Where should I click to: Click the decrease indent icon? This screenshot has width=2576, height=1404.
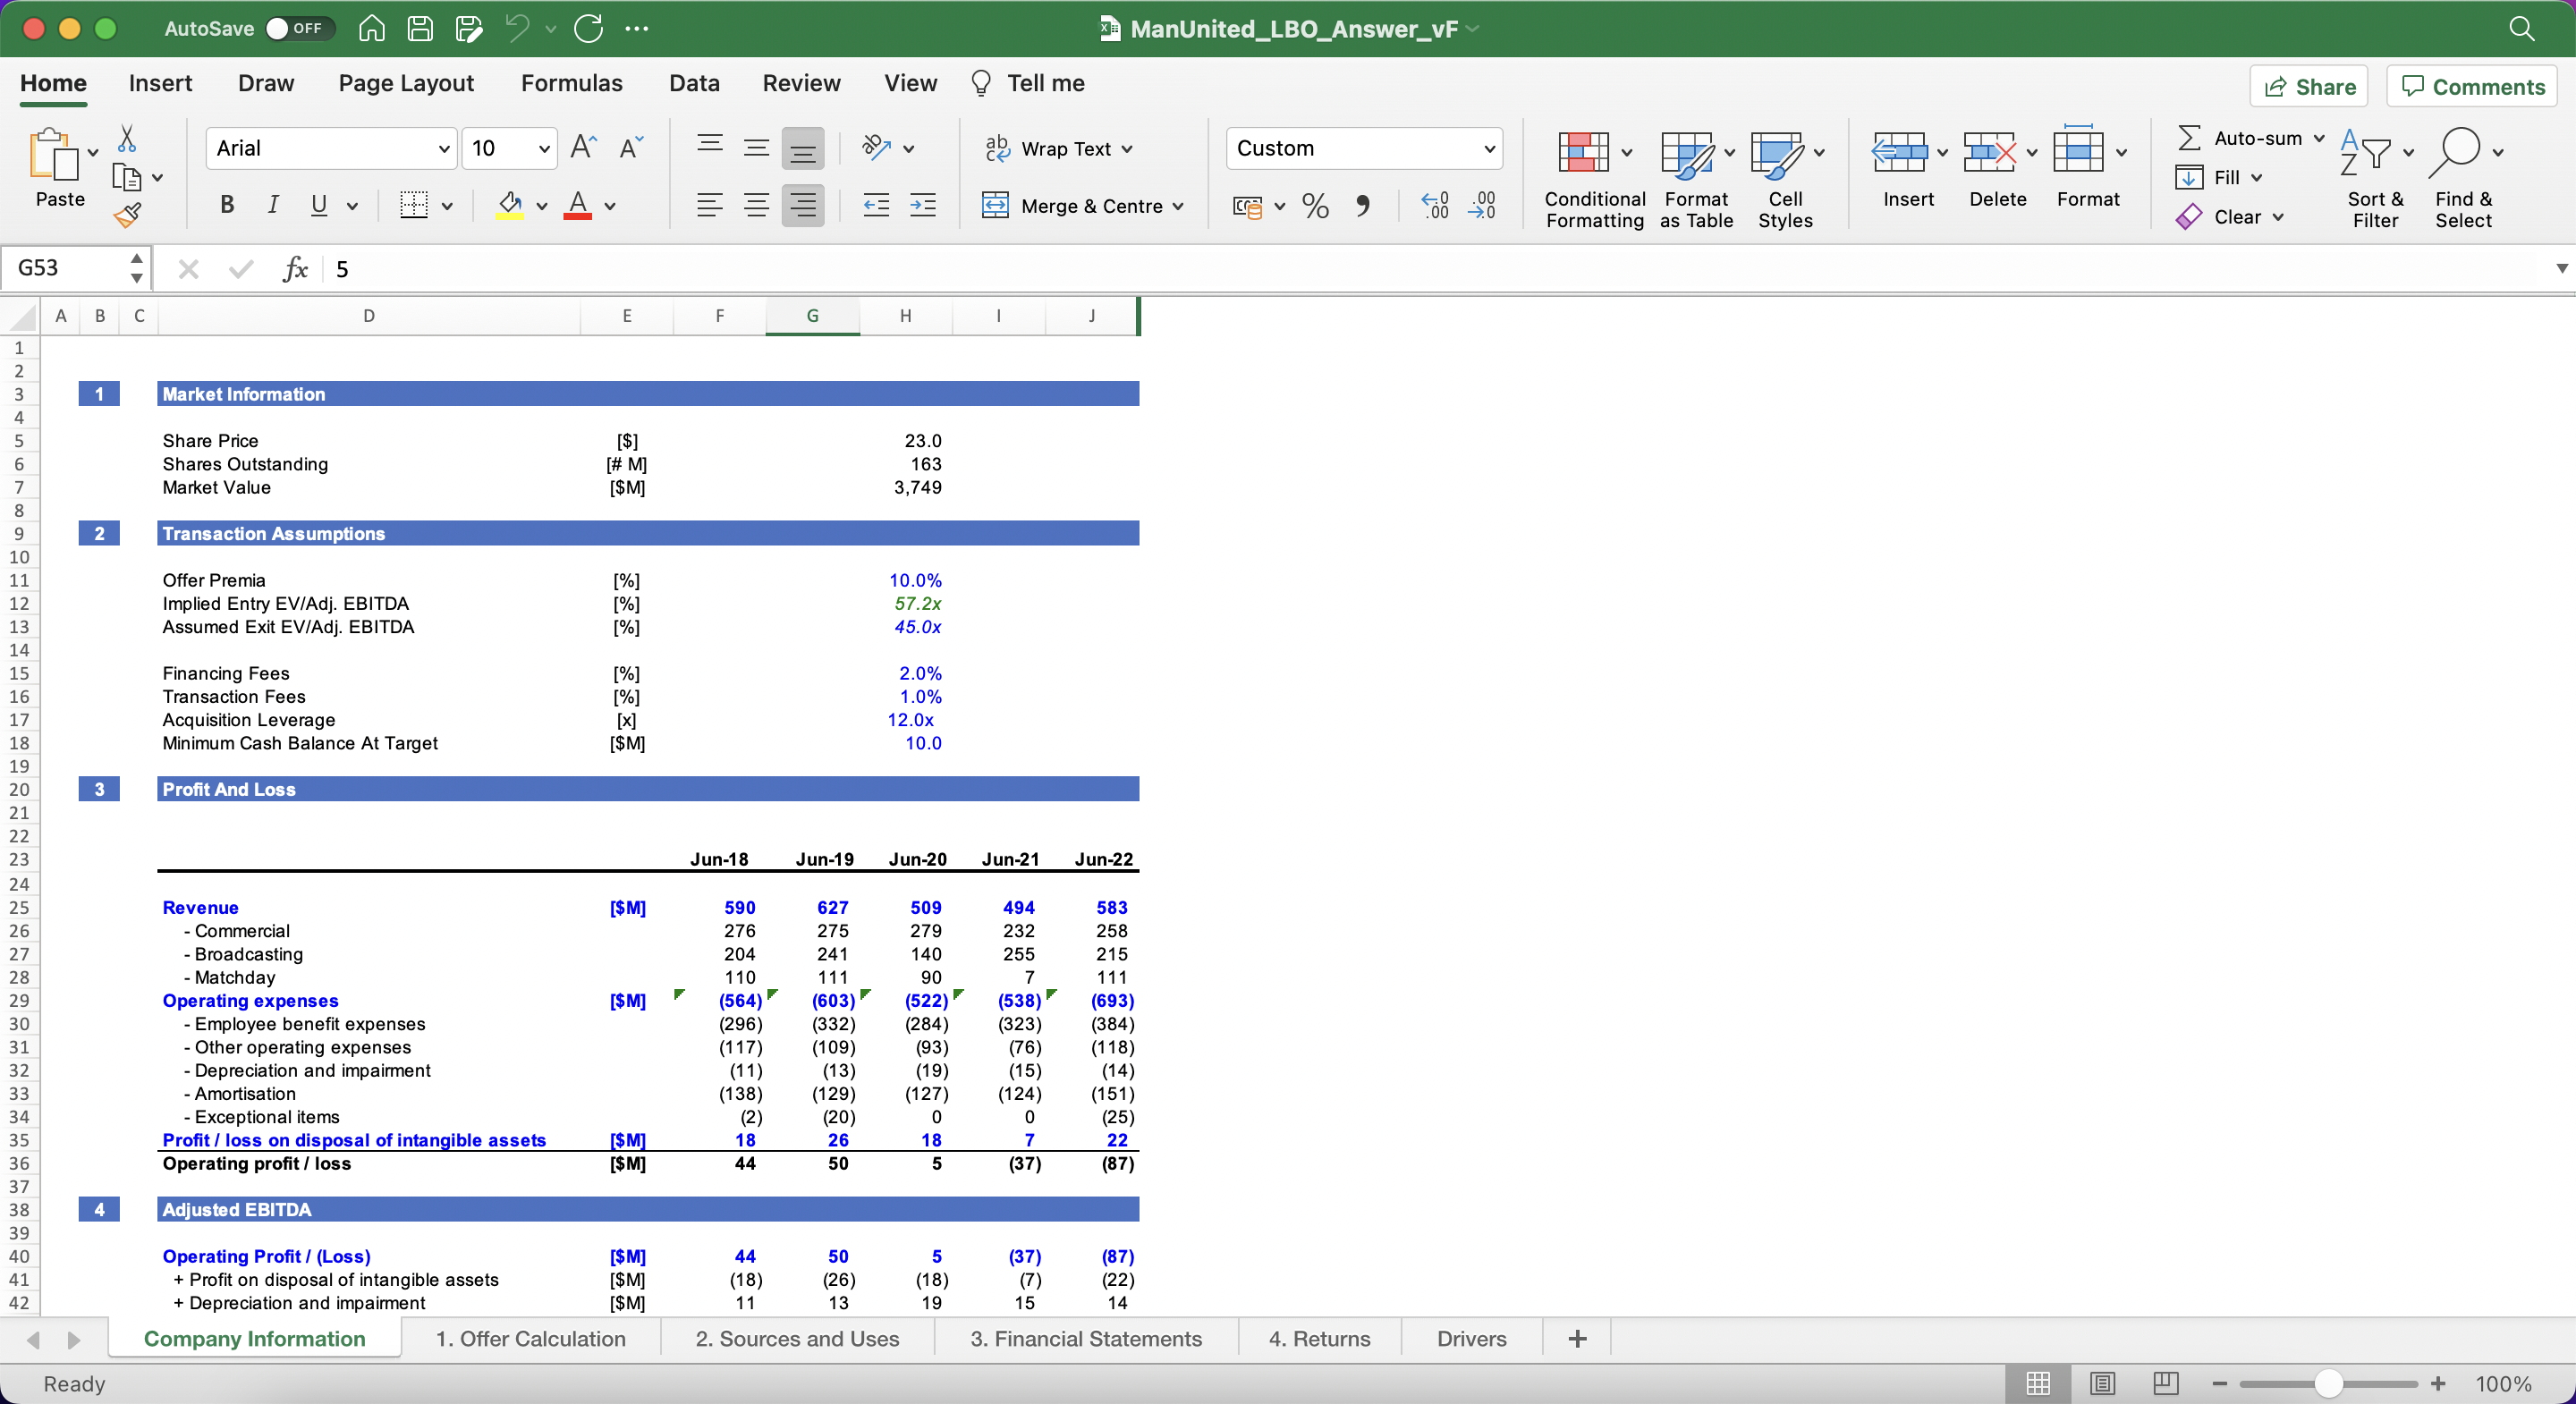click(x=877, y=205)
